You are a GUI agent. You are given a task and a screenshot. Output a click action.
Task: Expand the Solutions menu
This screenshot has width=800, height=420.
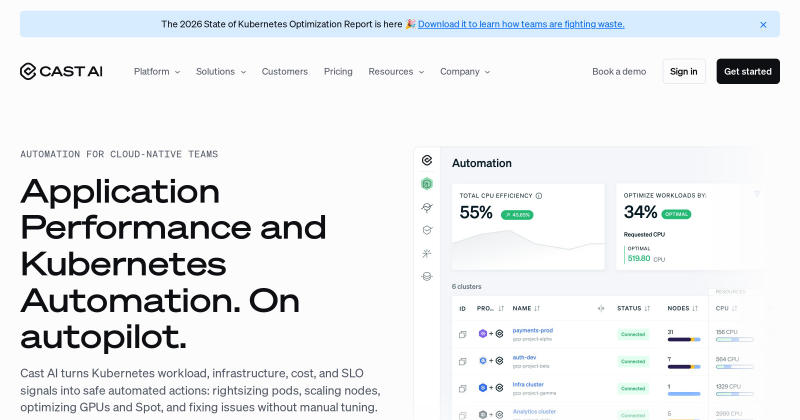click(221, 71)
